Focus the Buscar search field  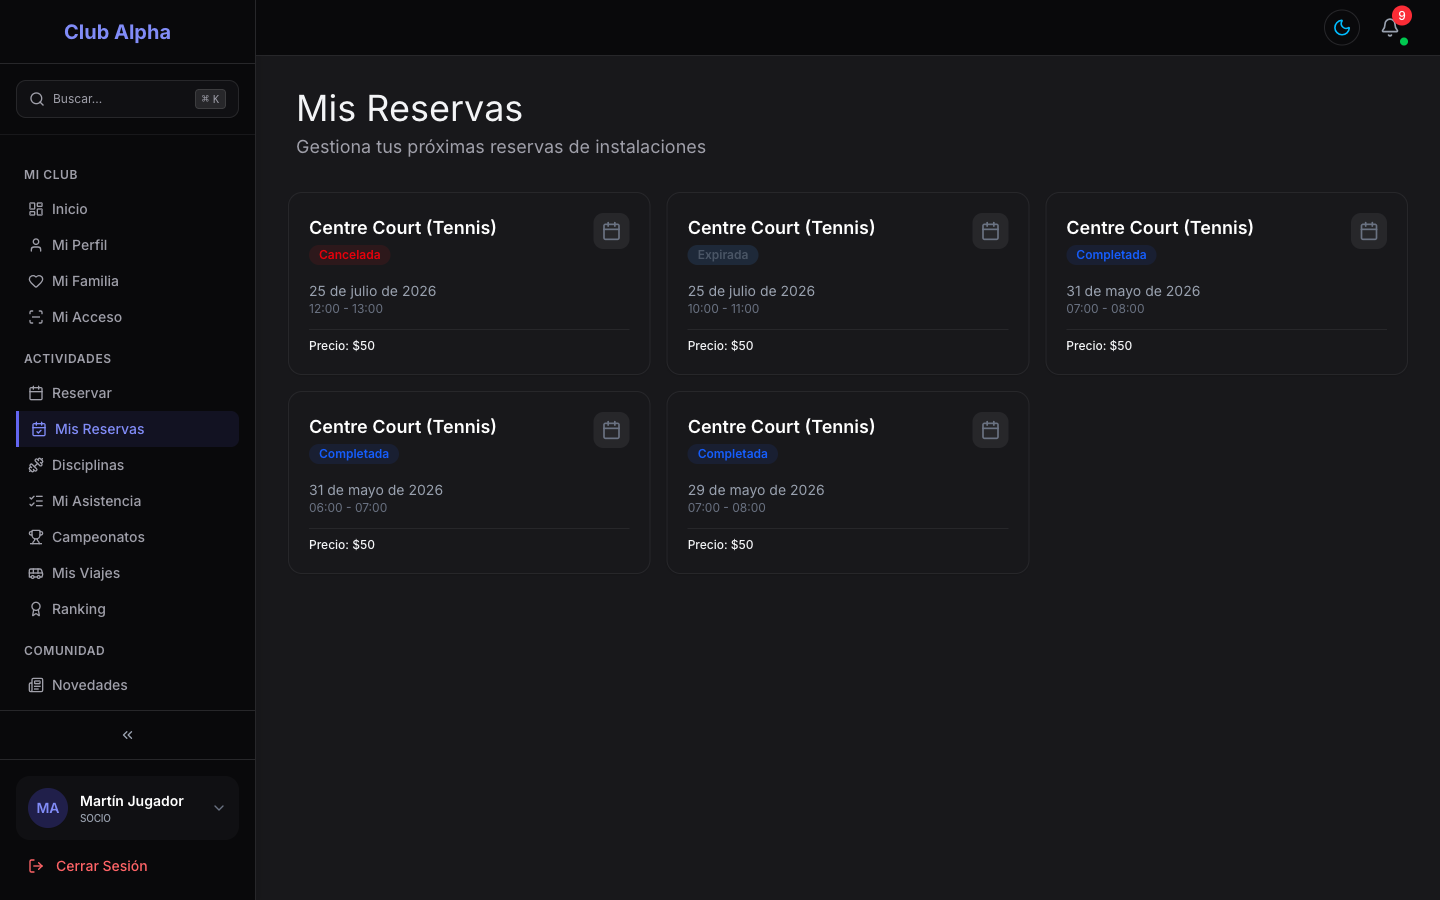[127, 99]
